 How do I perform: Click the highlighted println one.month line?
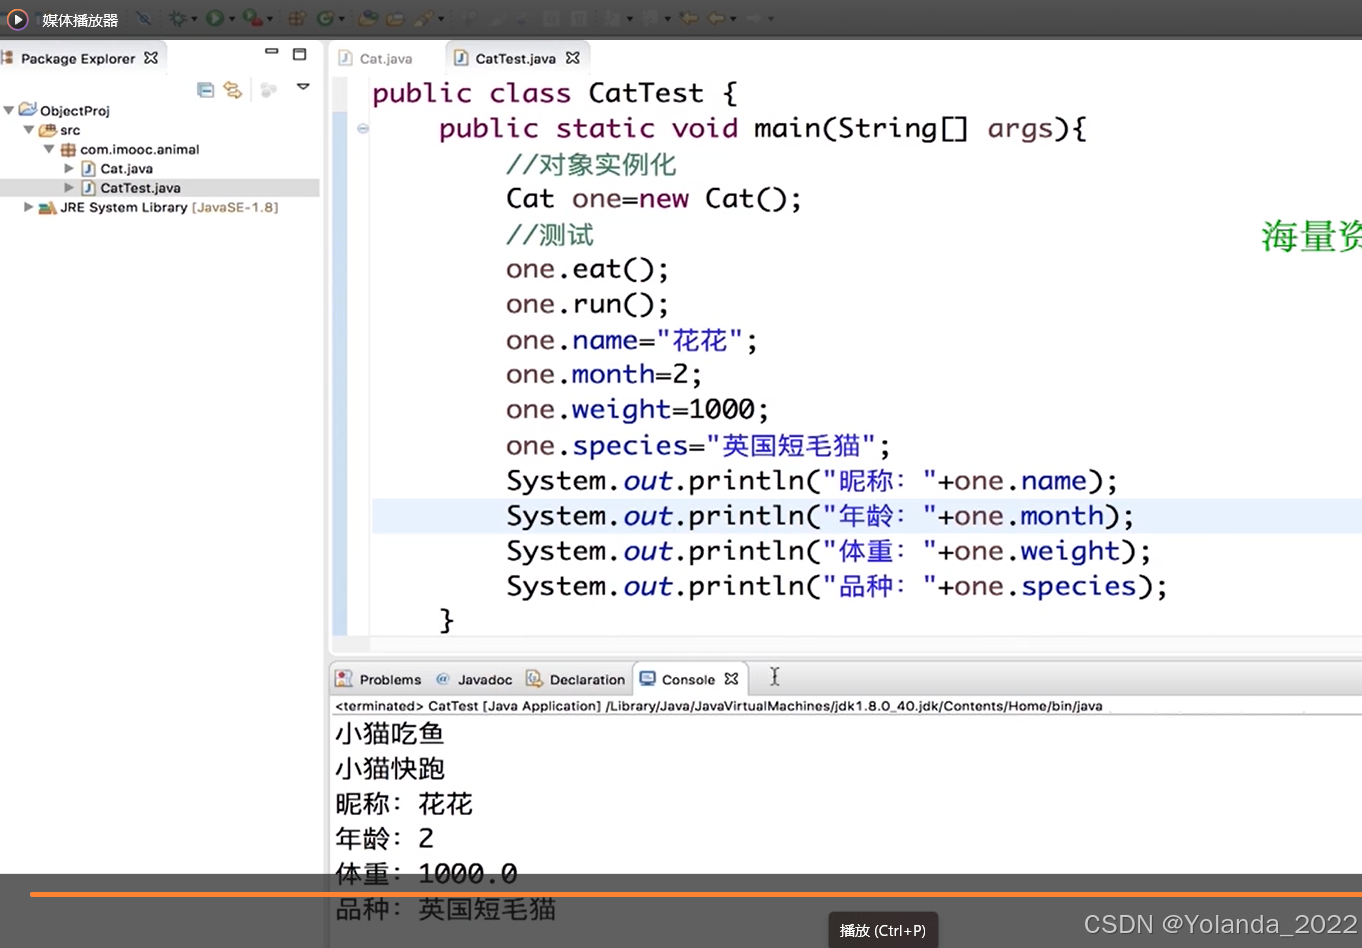(820, 515)
